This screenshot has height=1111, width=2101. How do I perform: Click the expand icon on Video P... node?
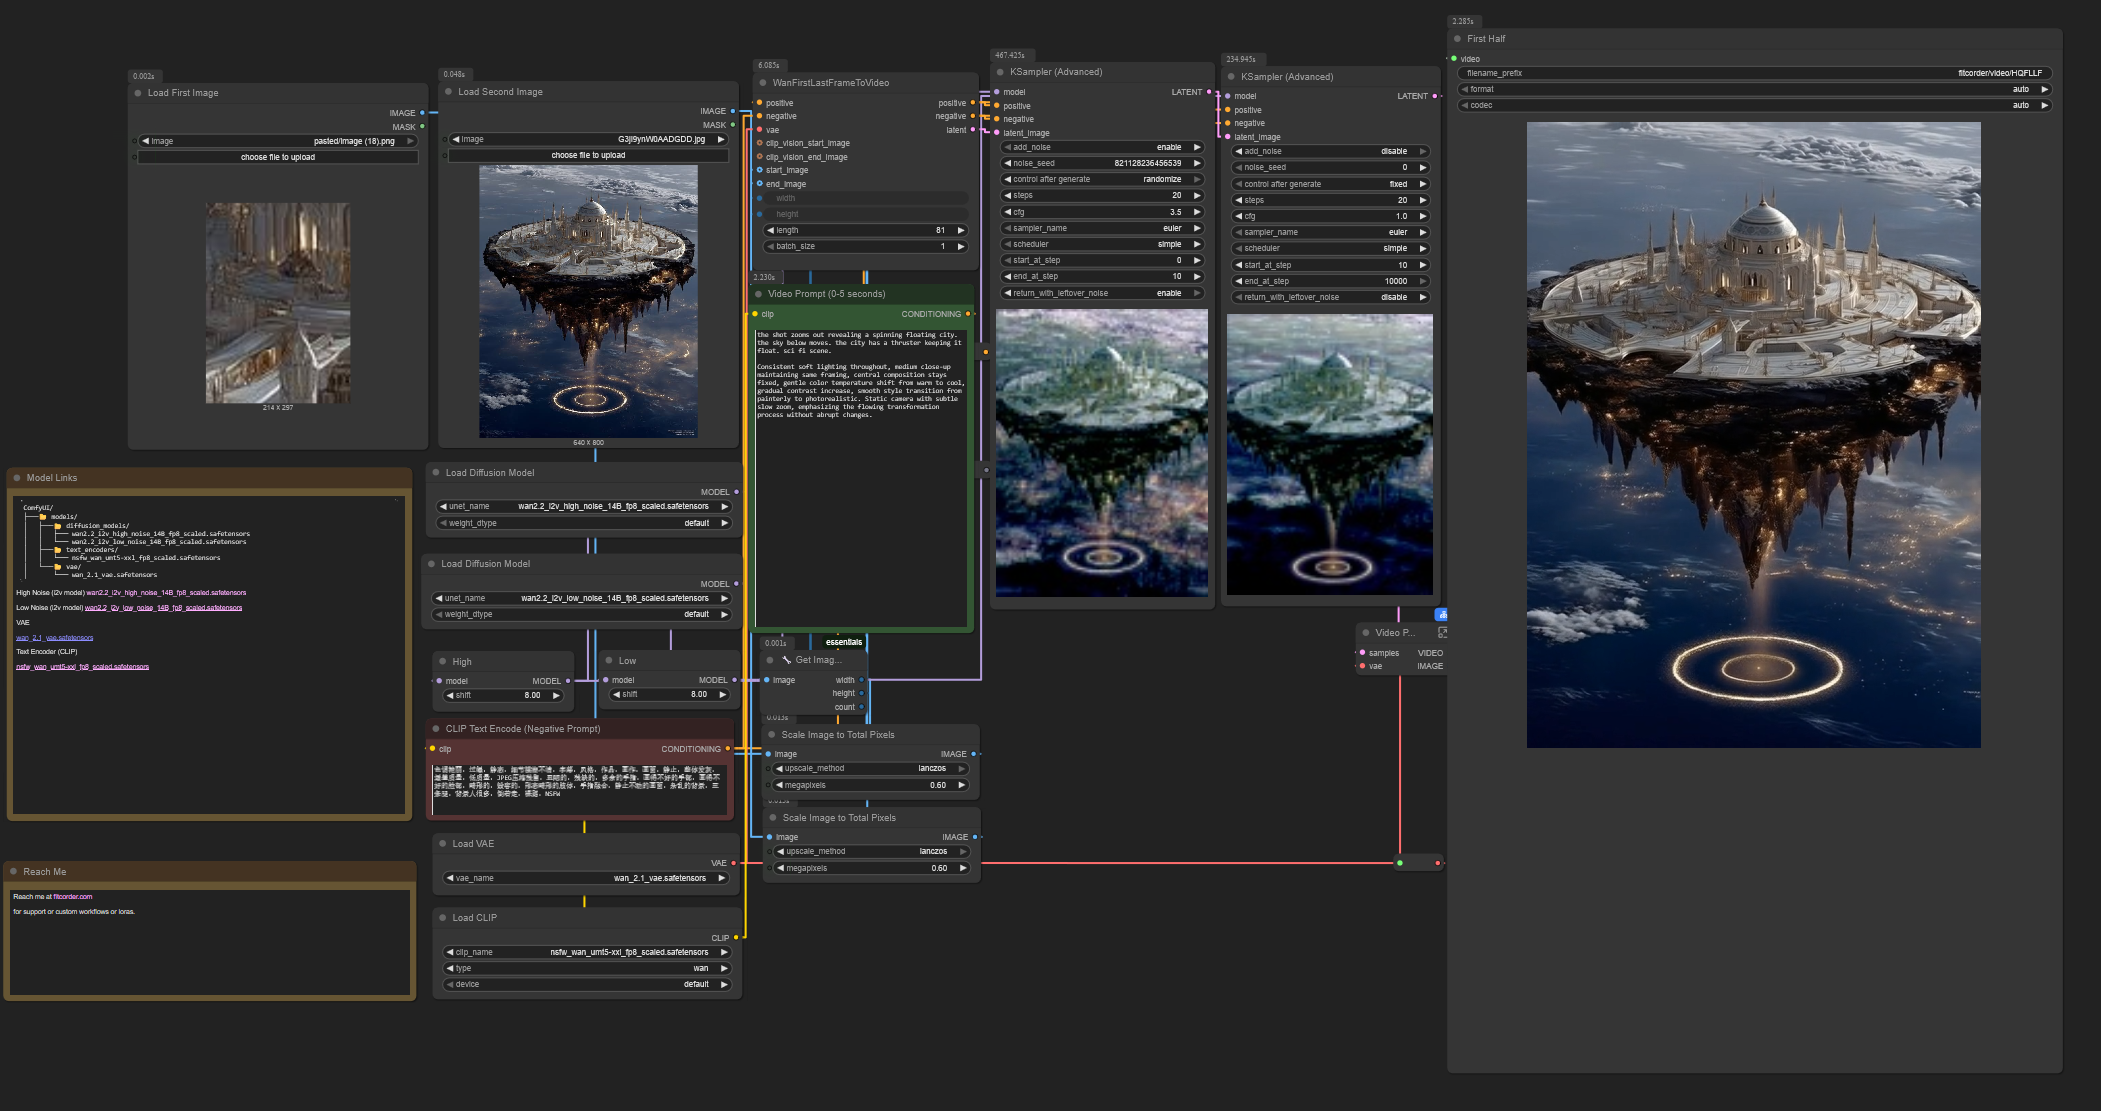pyautogui.click(x=1442, y=633)
